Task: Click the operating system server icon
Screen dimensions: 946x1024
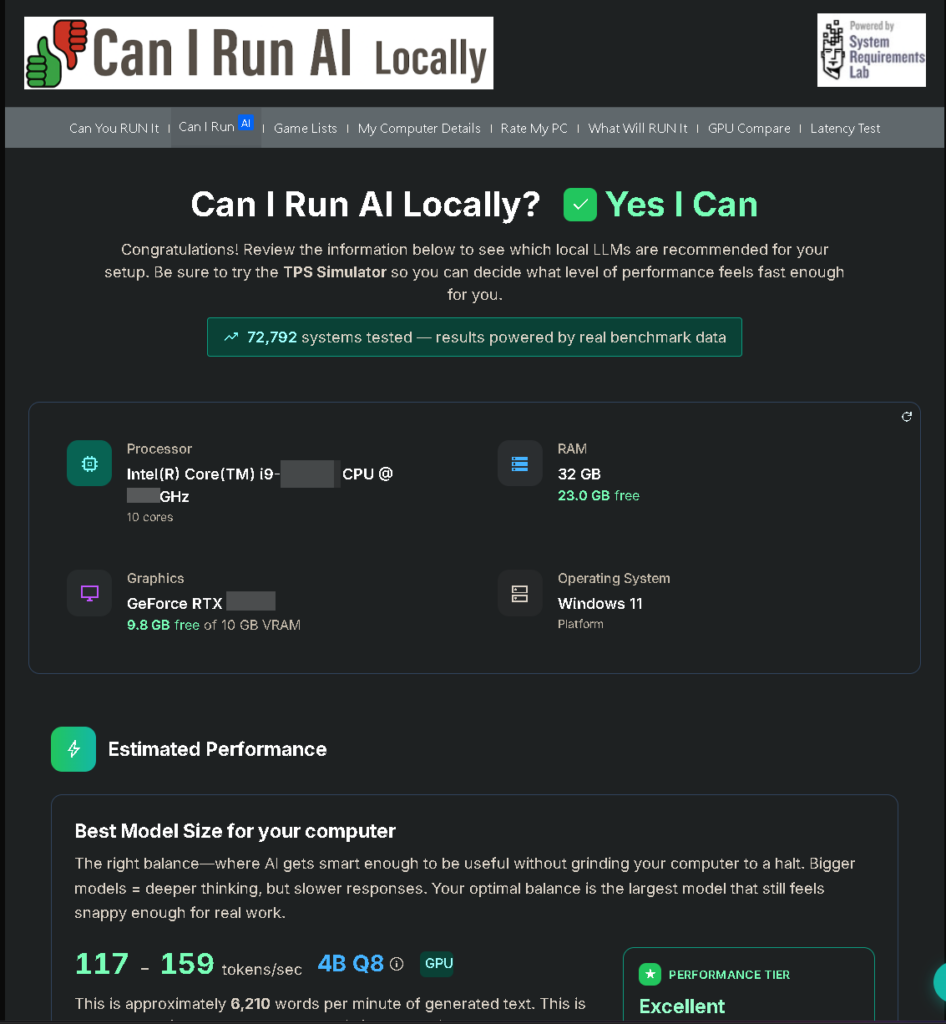Action: point(519,594)
